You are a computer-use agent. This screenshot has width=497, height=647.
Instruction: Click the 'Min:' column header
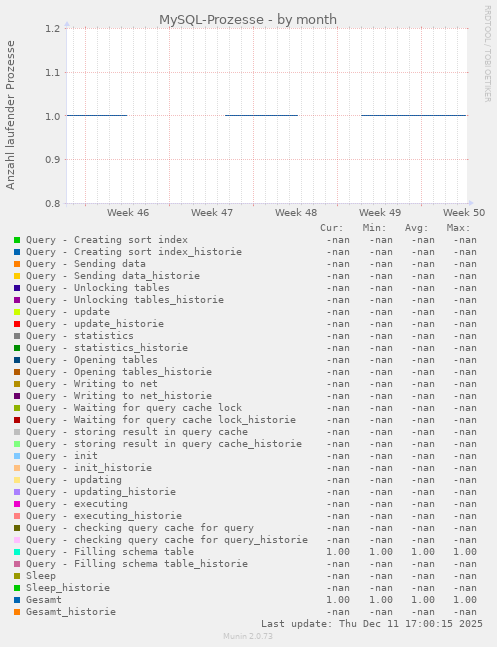click(x=374, y=228)
